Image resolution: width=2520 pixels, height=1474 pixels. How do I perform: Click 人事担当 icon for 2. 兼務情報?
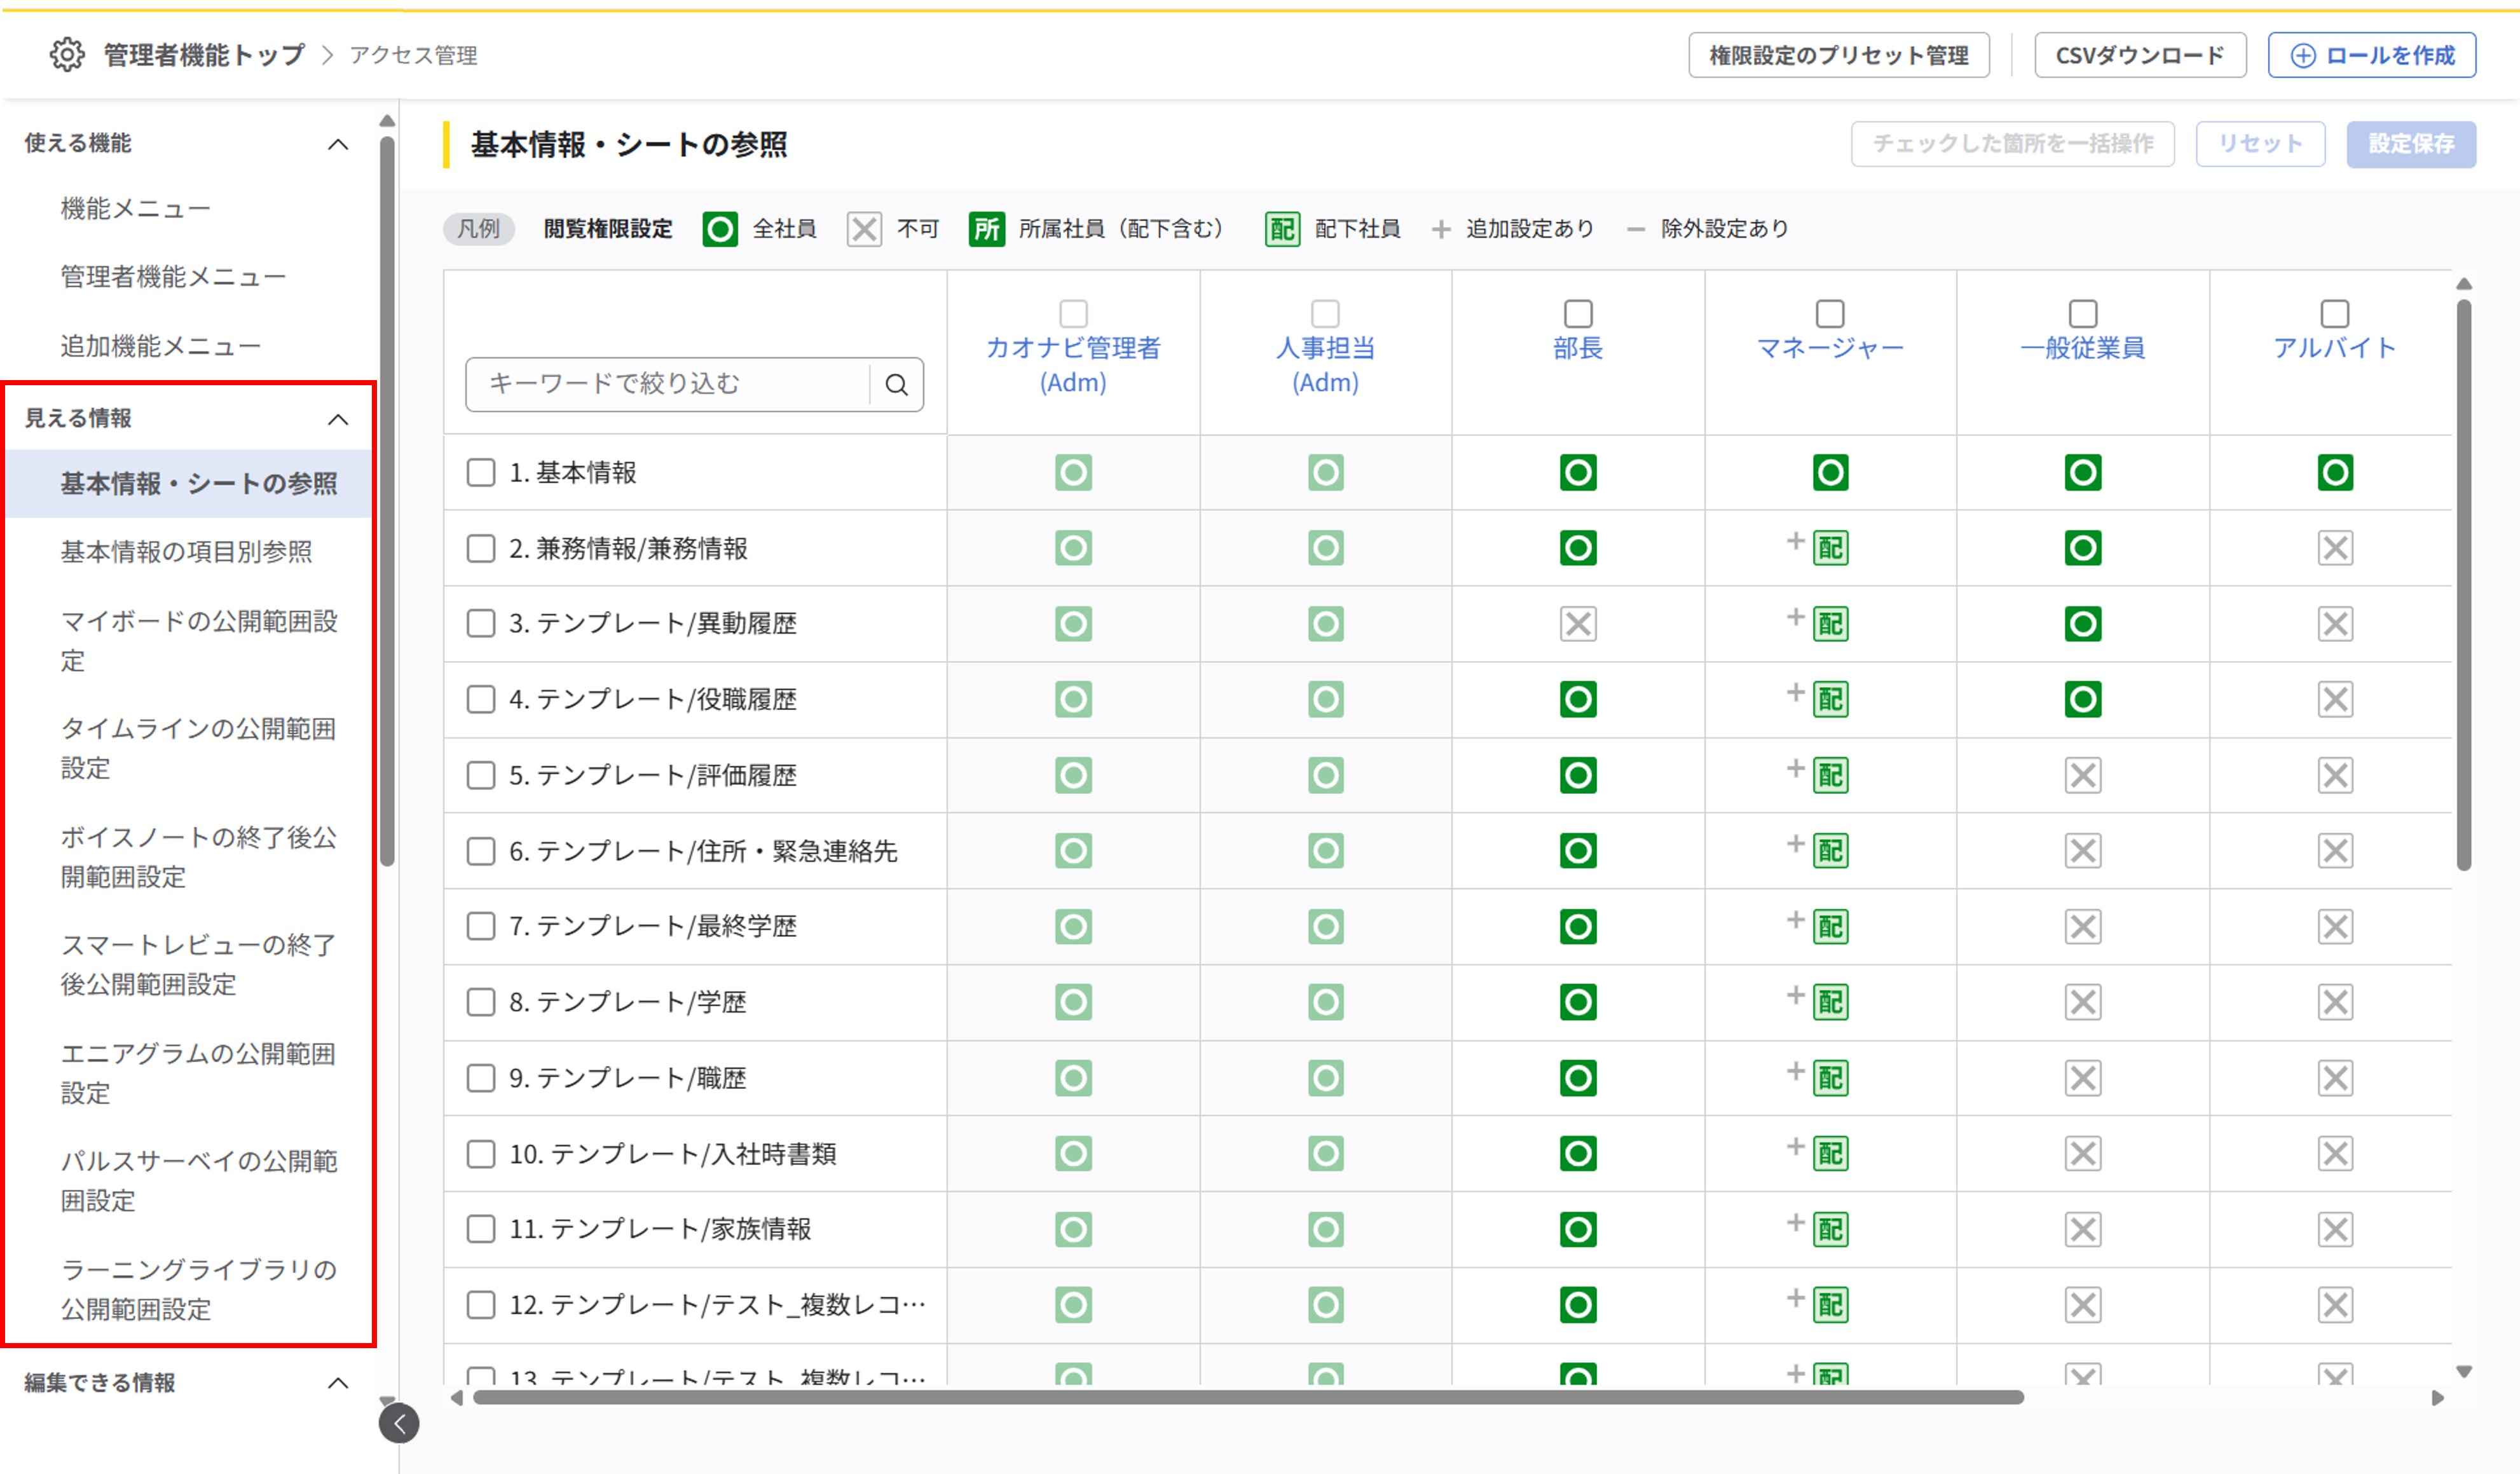coord(1326,548)
